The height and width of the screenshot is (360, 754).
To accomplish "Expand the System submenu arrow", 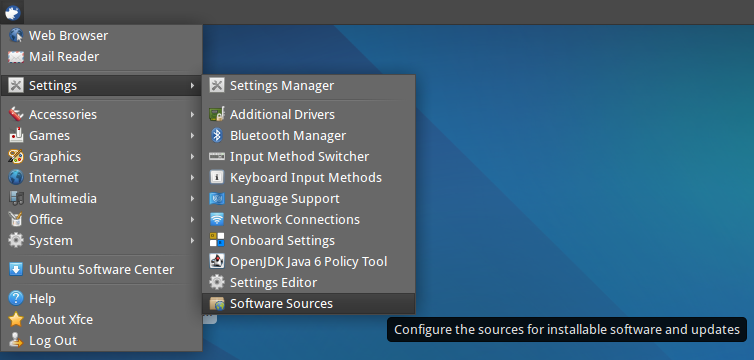I will [192, 240].
